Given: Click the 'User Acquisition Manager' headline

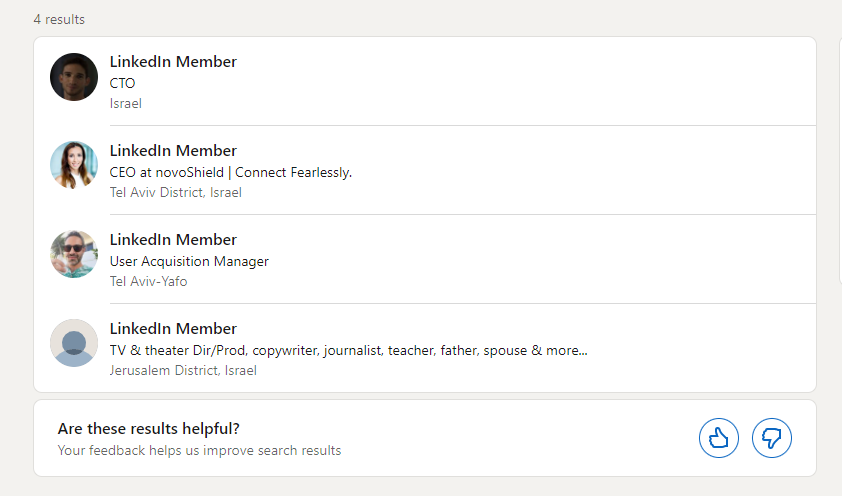Looking at the screenshot, I should (189, 261).
